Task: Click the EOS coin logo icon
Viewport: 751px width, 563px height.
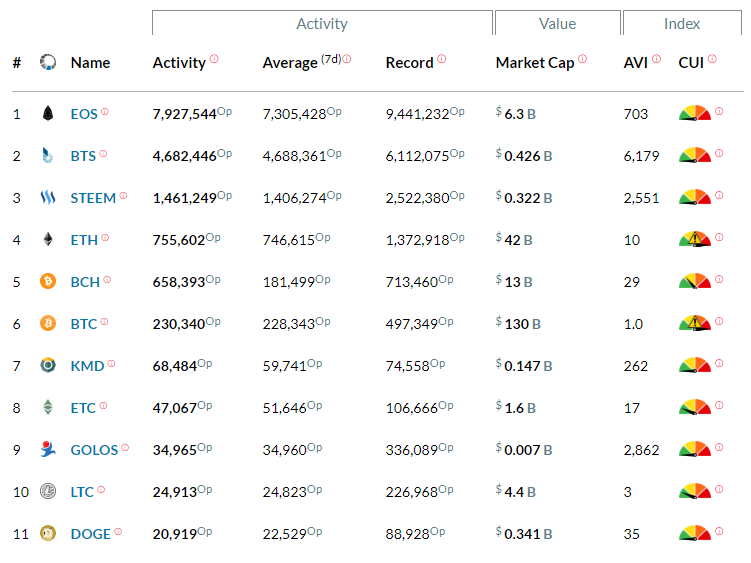Action: pos(48,114)
